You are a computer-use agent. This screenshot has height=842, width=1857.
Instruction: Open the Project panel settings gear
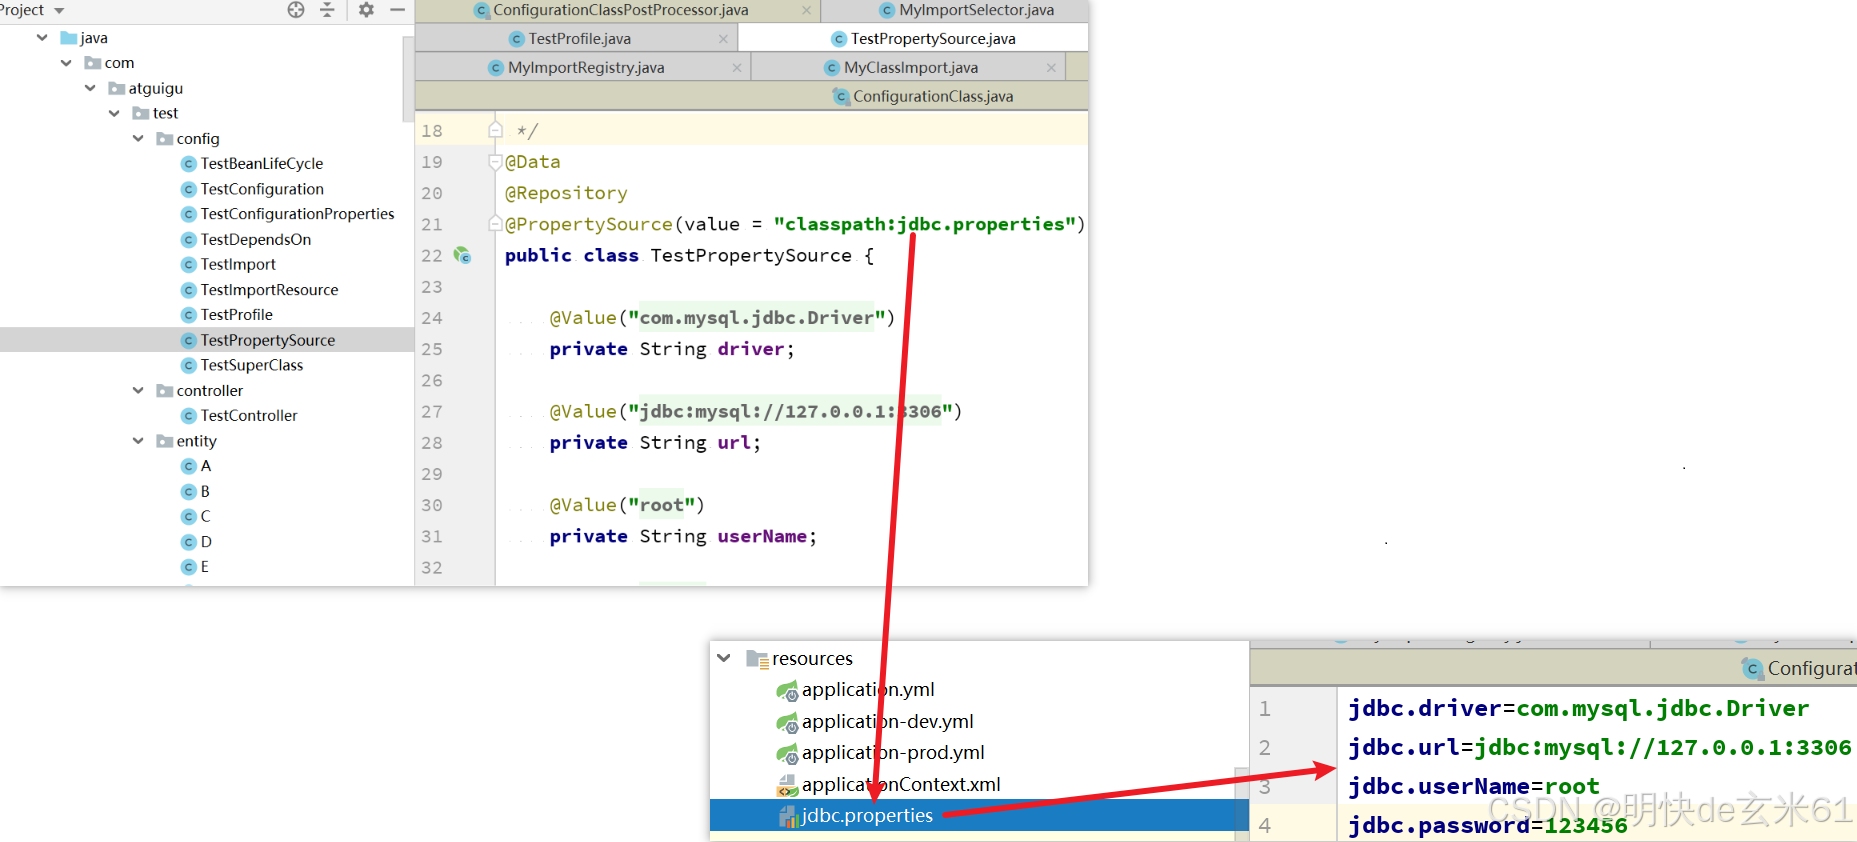point(366,10)
